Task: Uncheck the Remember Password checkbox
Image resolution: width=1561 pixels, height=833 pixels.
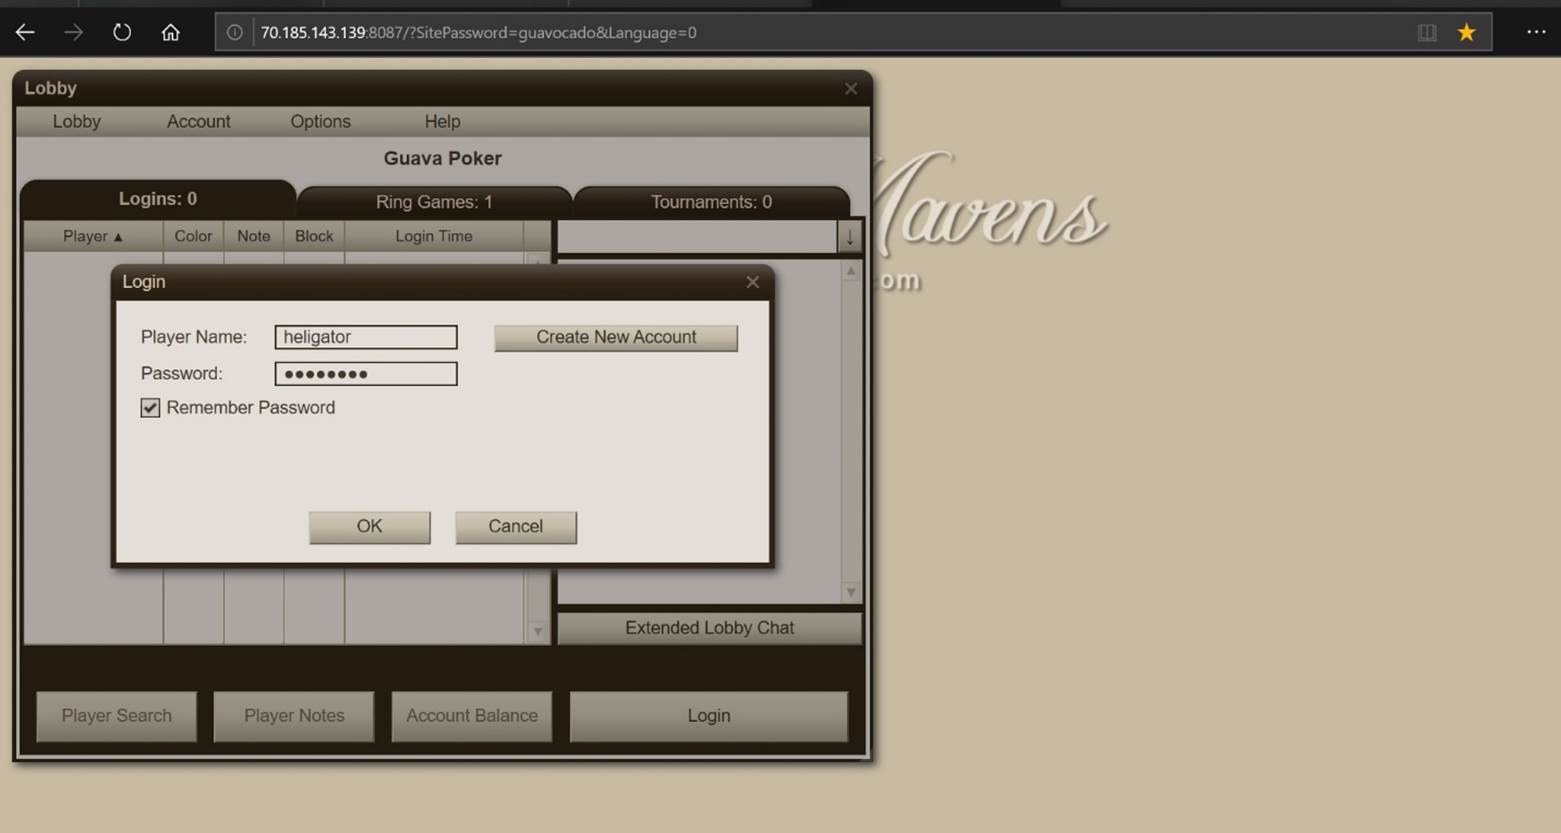Action: point(149,407)
